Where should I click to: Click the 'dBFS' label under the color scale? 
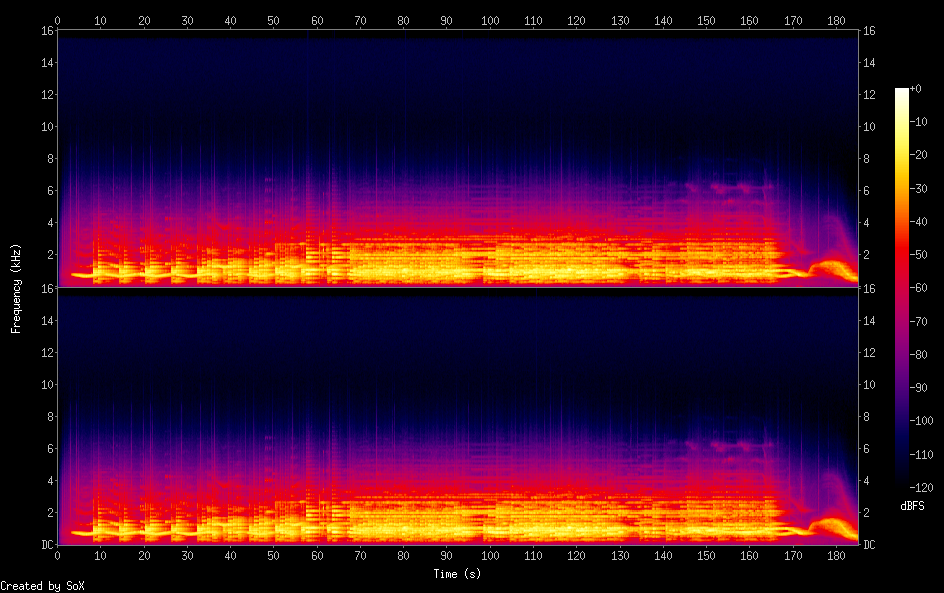[912, 507]
